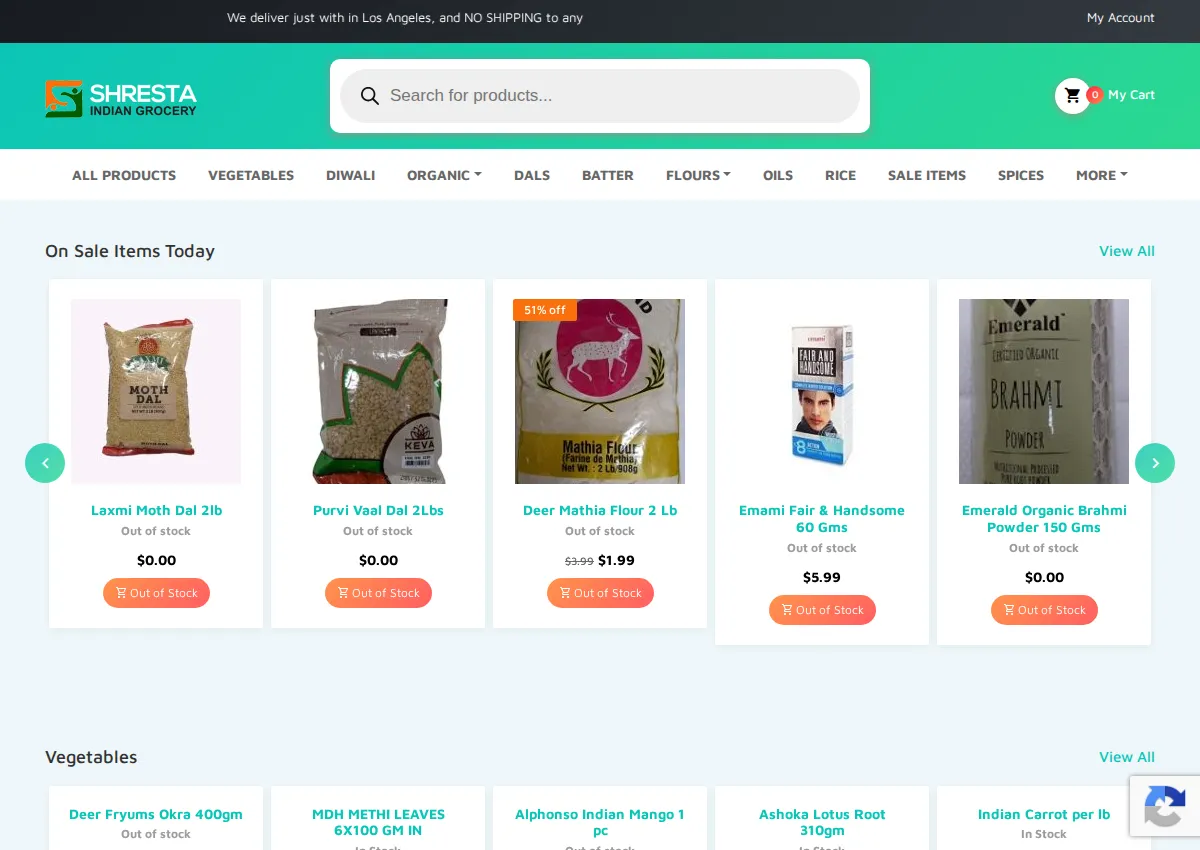Screen dimensions: 1200x850
Task: Click the $5.99 price text
Action: (822, 577)
